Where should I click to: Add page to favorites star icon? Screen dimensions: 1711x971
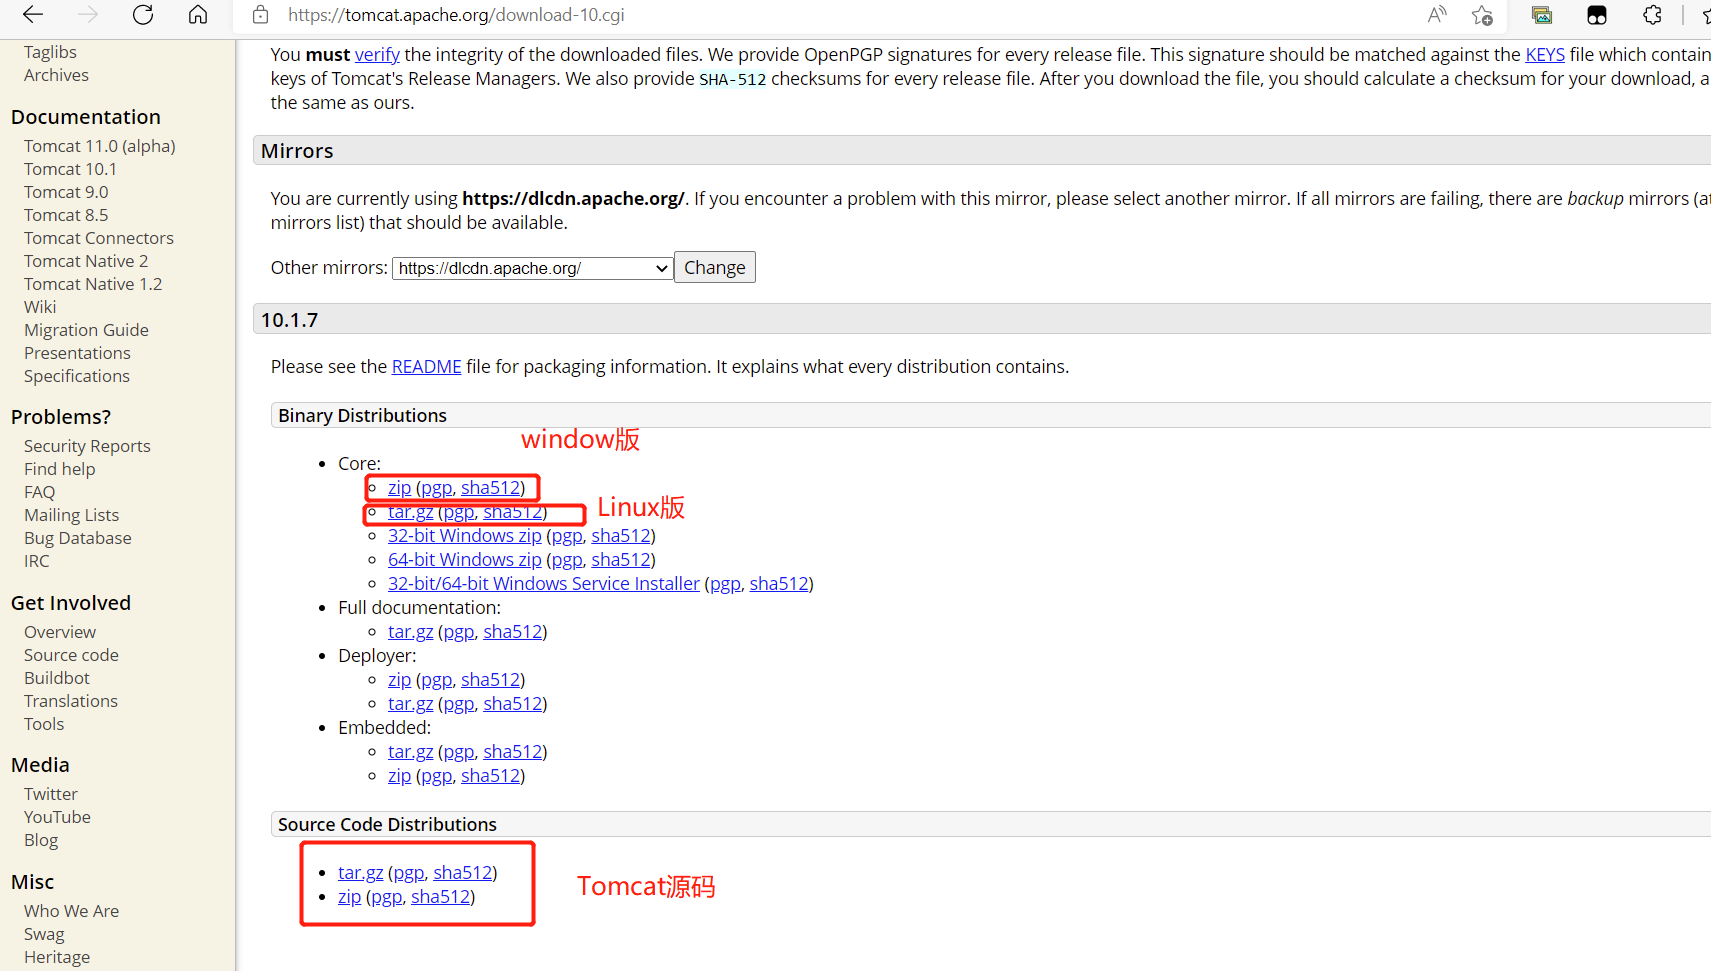[1482, 15]
